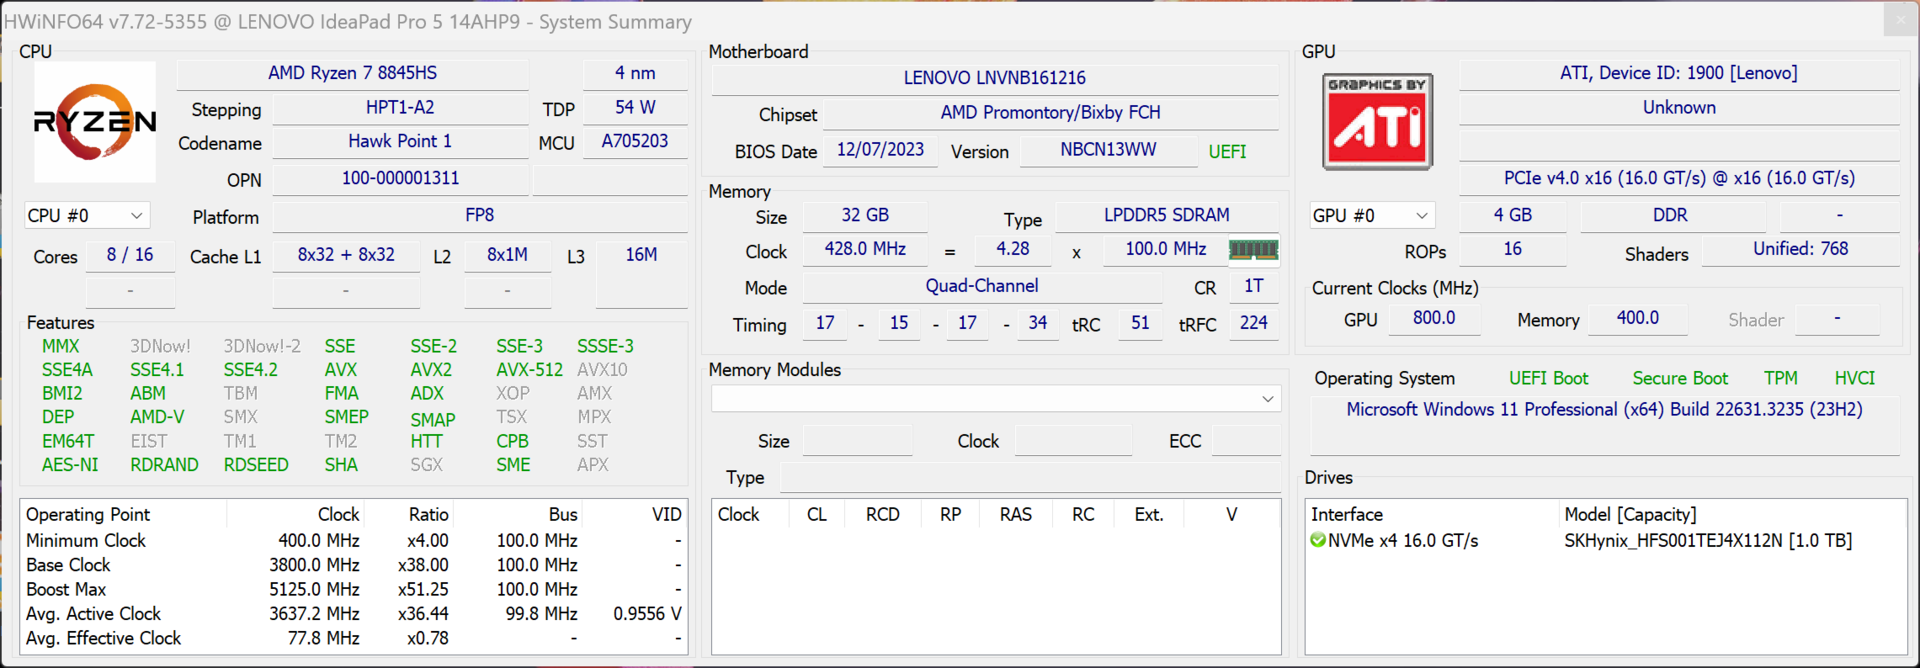Close the System Summary window

[1900, 19]
